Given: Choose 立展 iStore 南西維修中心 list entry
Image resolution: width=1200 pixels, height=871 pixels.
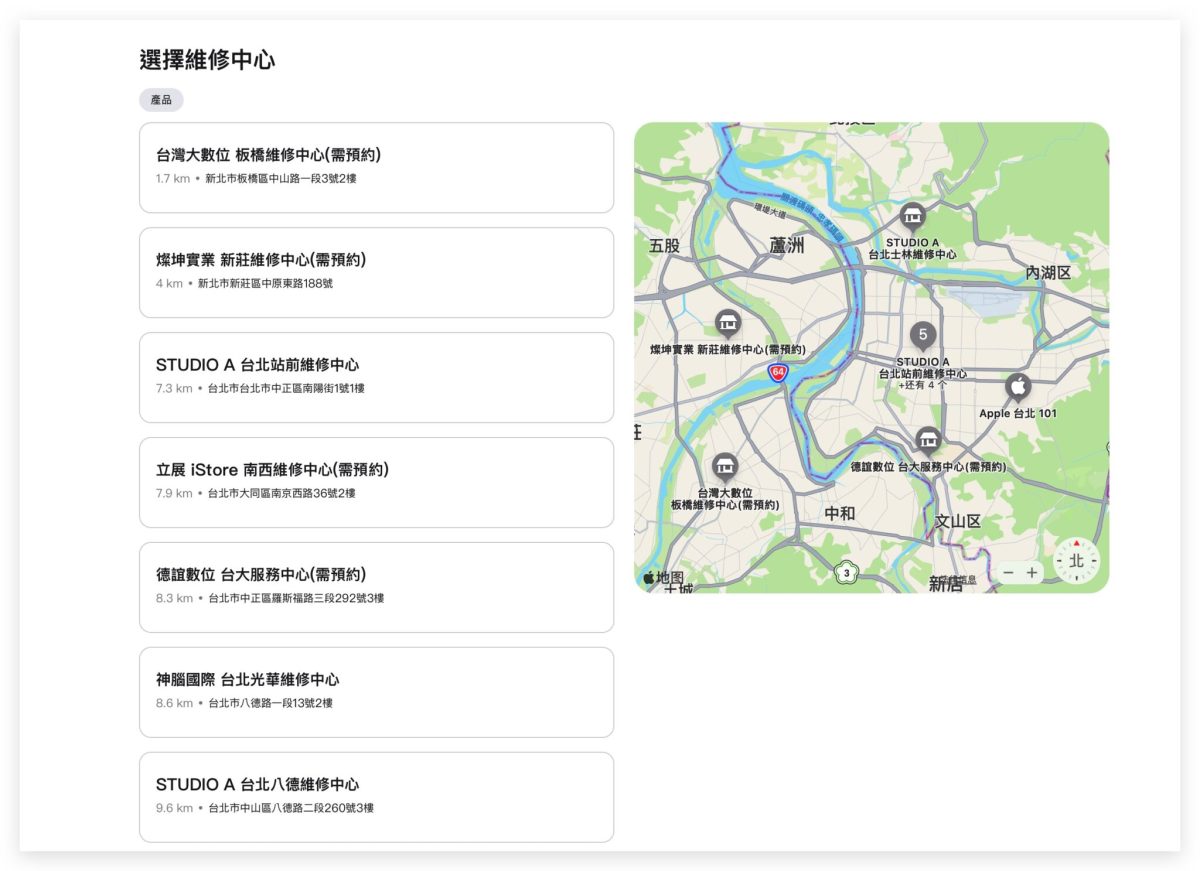Looking at the screenshot, I should point(377,482).
